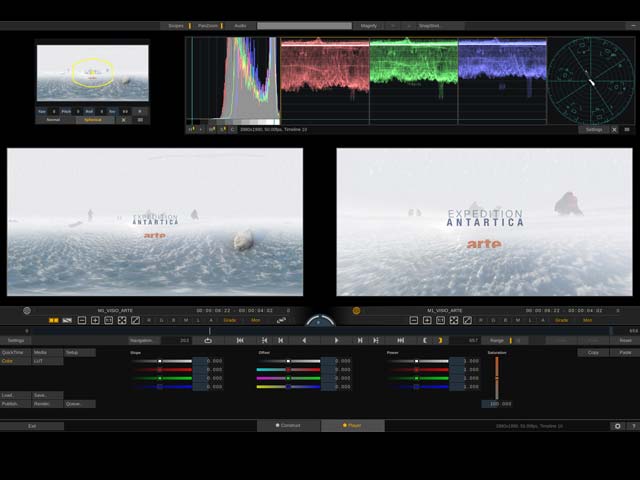640x480 pixels.
Task: Switch to the Media tab
Action: (48, 353)
